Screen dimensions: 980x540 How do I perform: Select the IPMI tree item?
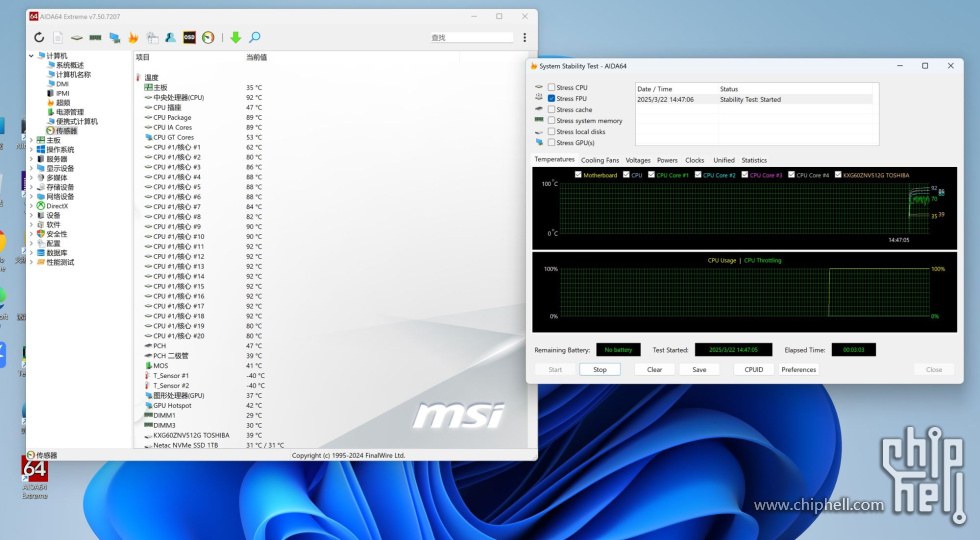tap(58, 93)
